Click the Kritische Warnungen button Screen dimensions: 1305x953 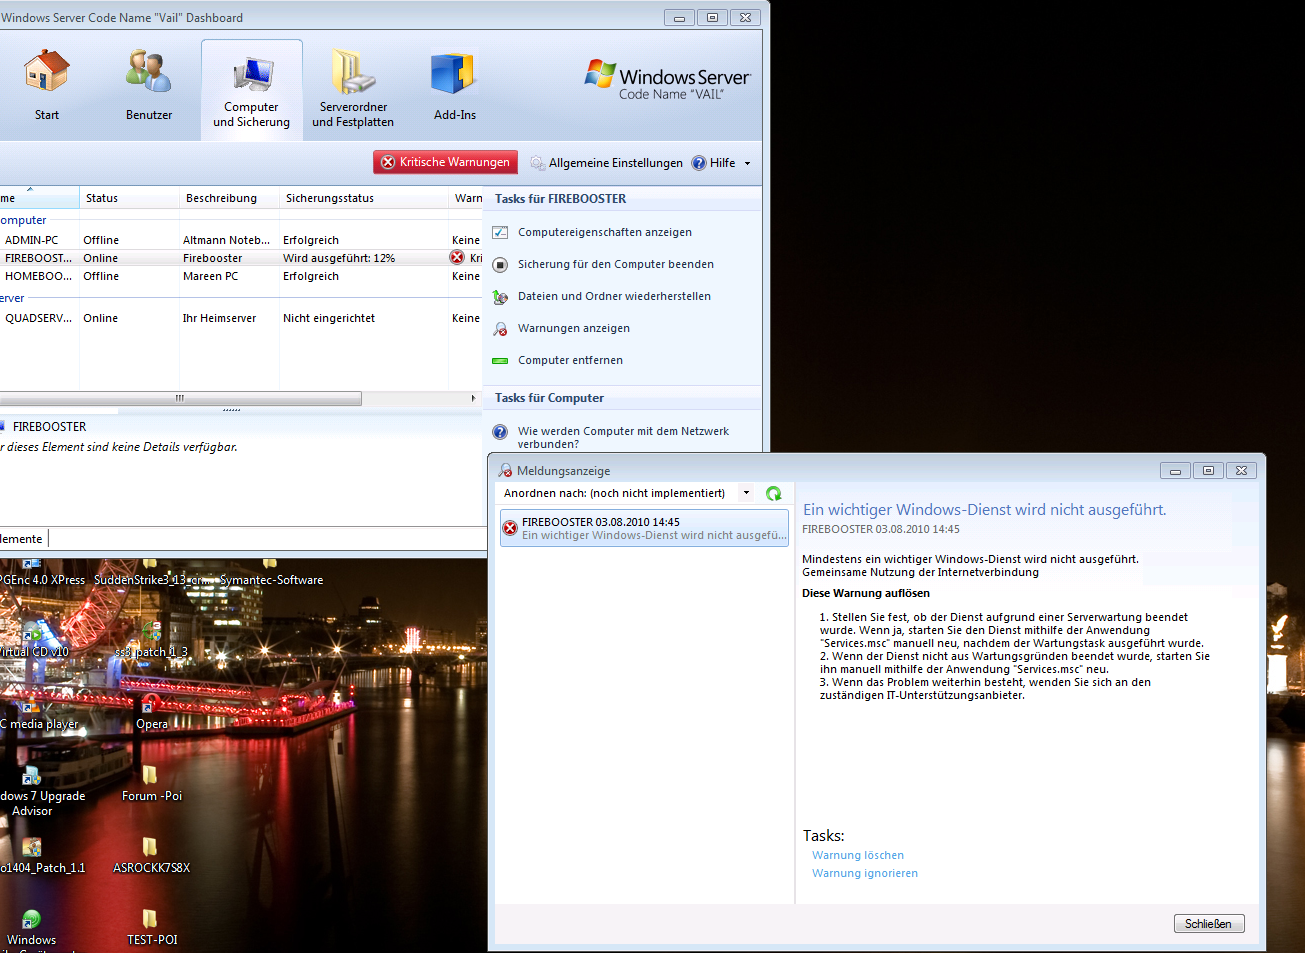446,162
